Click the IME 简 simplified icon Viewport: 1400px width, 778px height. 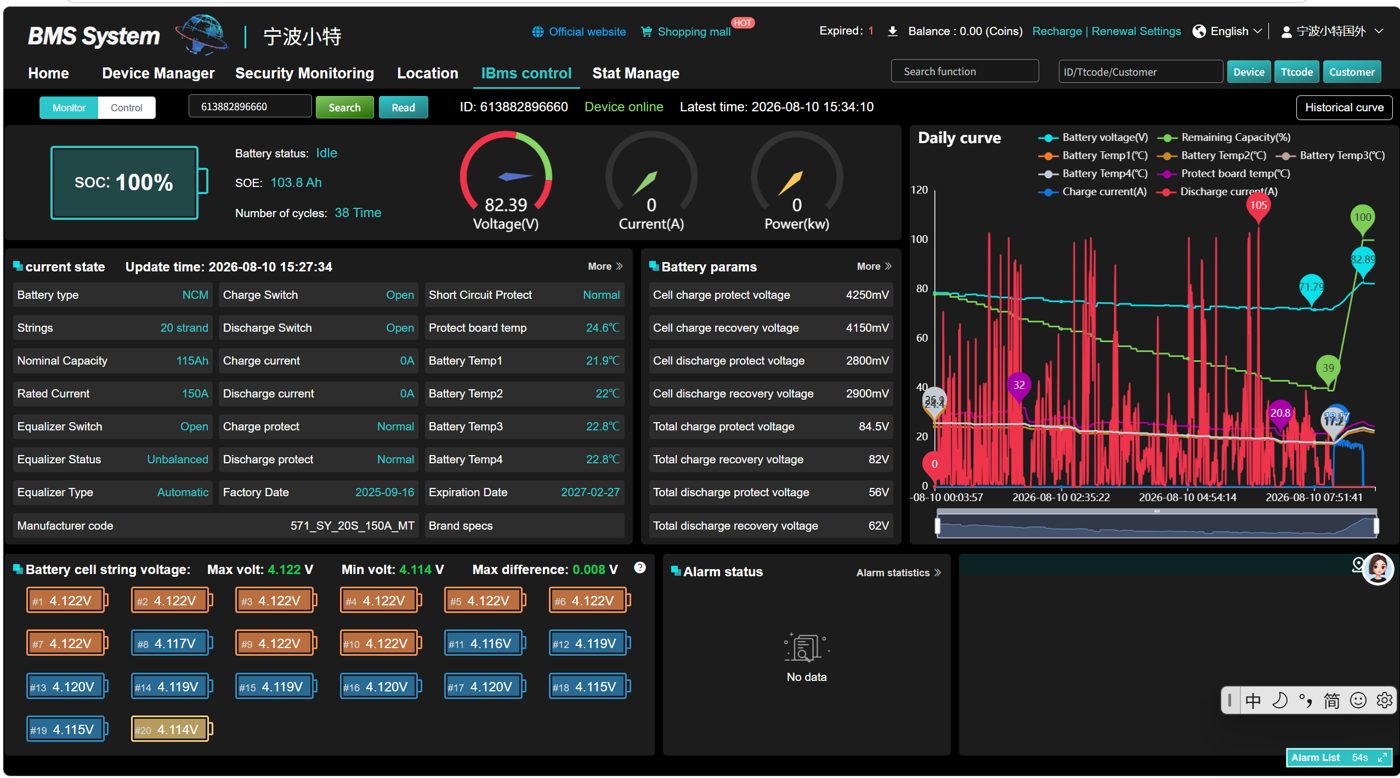[1332, 700]
